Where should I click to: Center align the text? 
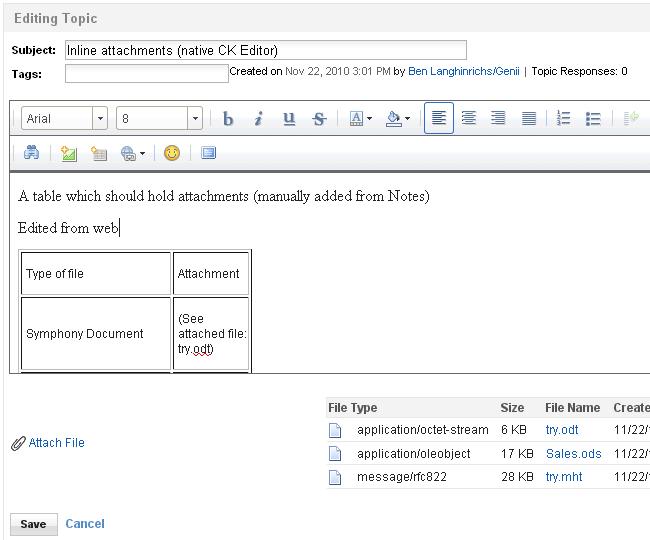[468, 119]
